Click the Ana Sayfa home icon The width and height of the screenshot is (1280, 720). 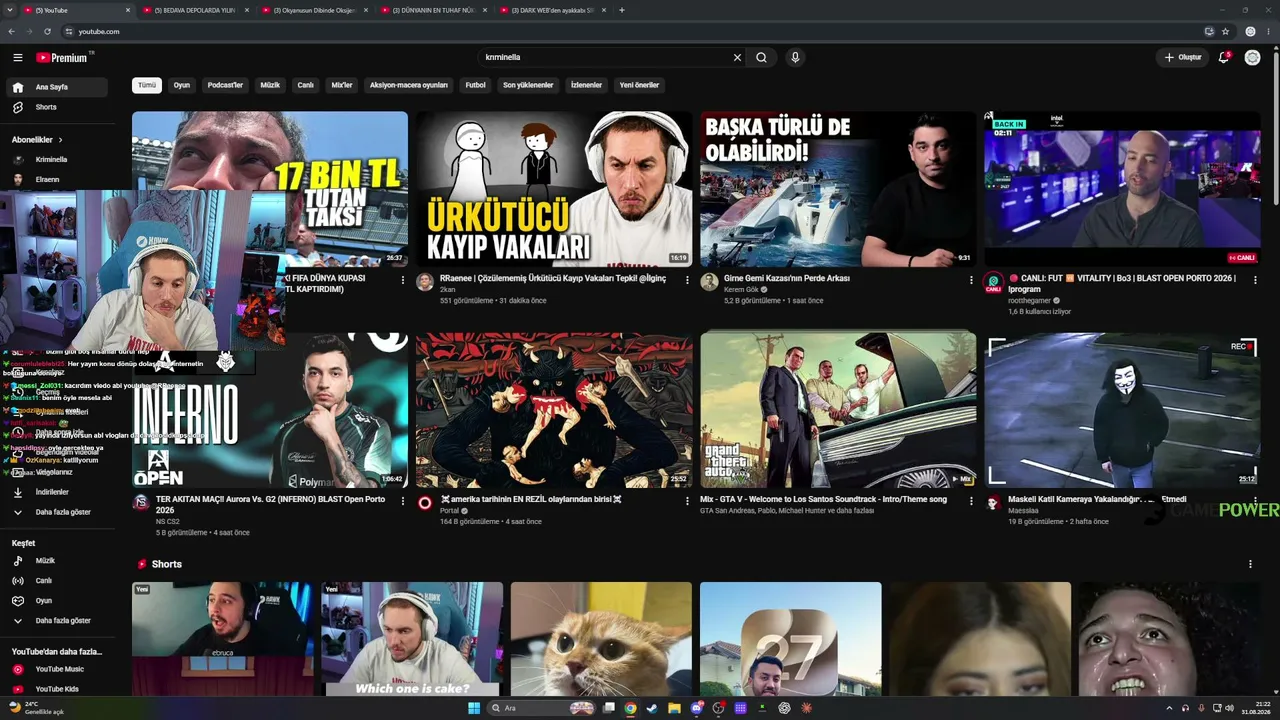point(17,87)
